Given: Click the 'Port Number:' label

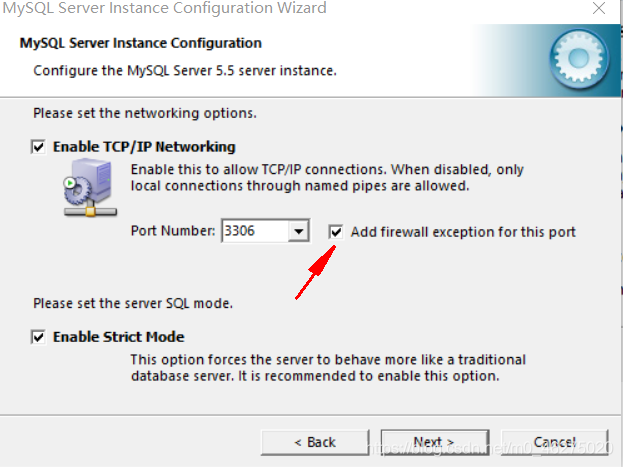Looking at the screenshot, I should (x=173, y=232).
